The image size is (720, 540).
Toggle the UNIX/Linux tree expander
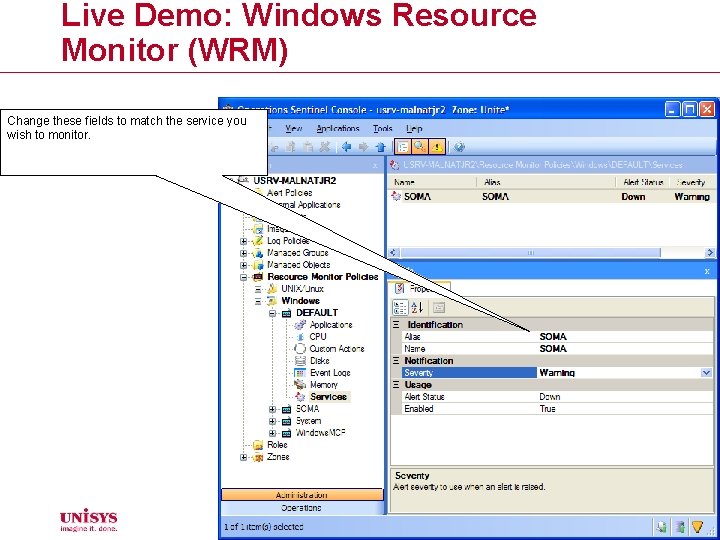pos(258,289)
